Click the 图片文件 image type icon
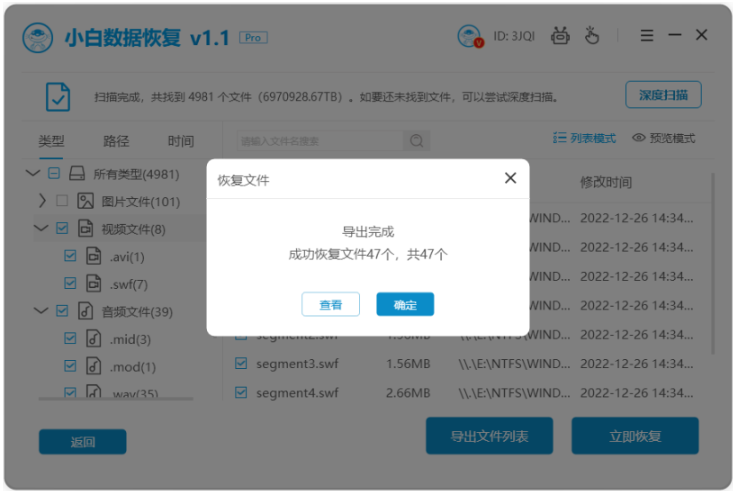 (86, 201)
